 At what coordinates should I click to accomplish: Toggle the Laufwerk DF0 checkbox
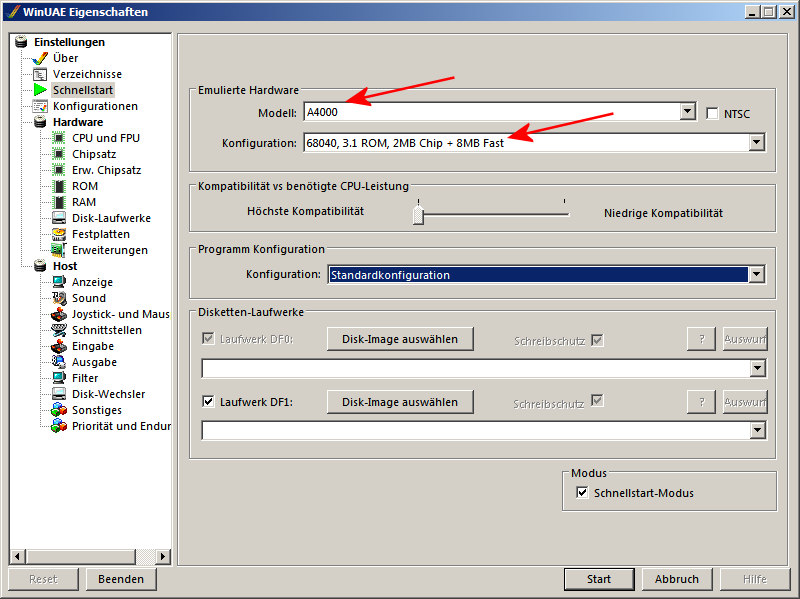pos(208,338)
